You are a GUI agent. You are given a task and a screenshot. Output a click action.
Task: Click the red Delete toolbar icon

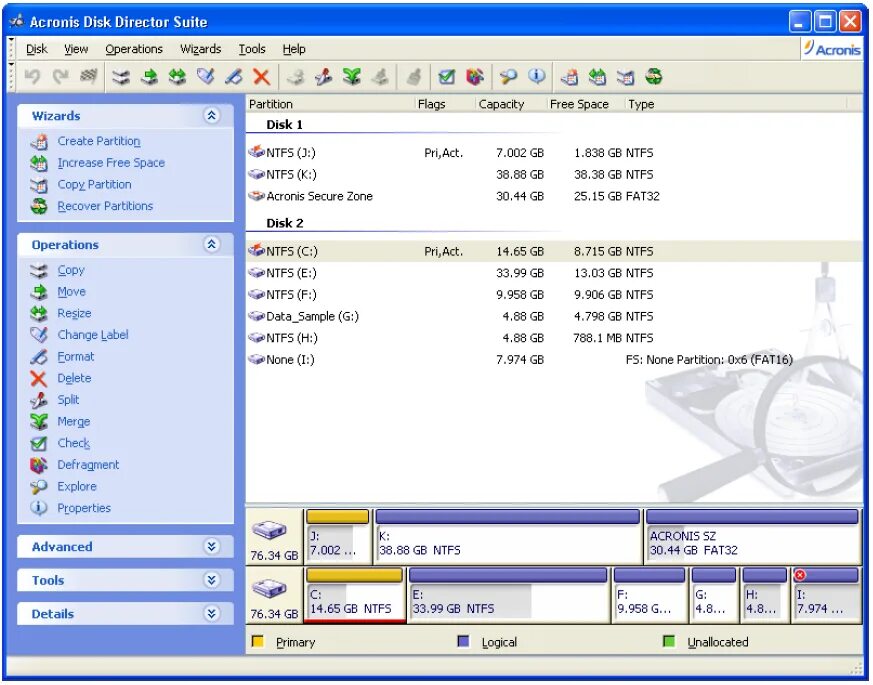(261, 77)
